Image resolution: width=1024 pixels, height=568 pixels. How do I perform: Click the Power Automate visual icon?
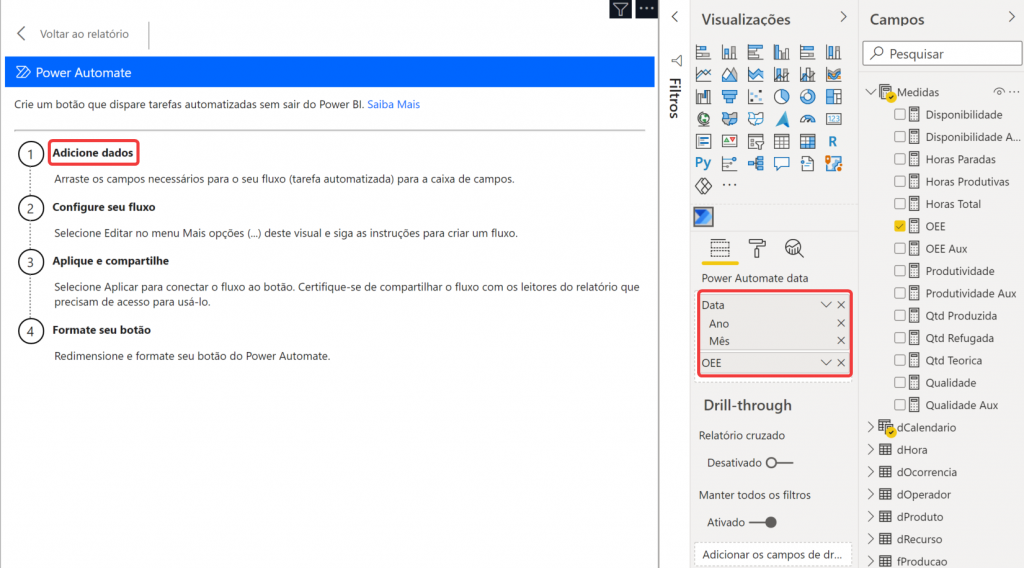tap(704, 217)
